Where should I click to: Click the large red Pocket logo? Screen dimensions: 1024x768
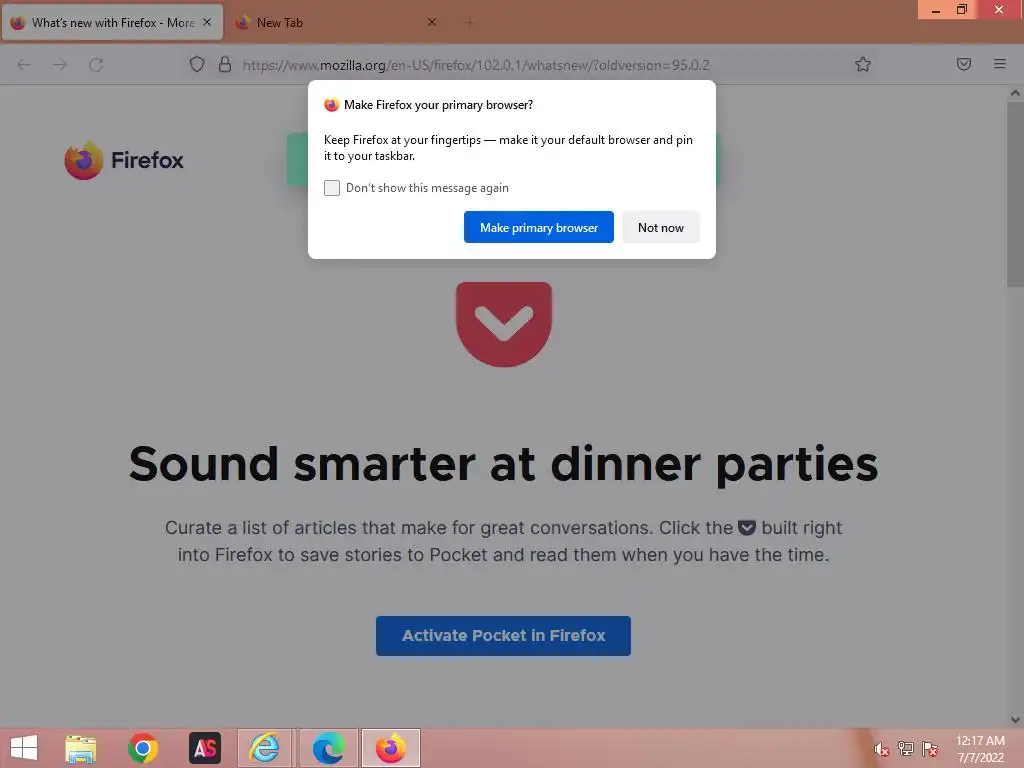[x=504, y=324]
